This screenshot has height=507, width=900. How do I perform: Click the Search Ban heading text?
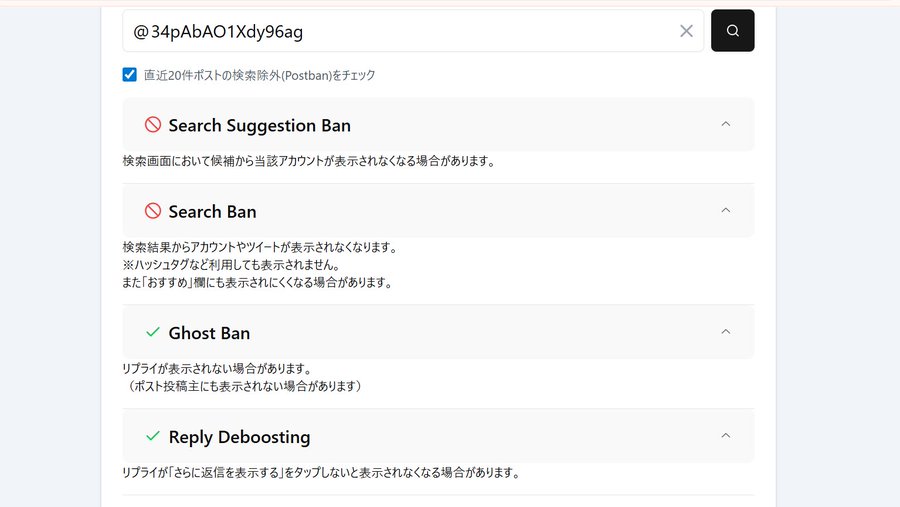(x=212, y=211)
